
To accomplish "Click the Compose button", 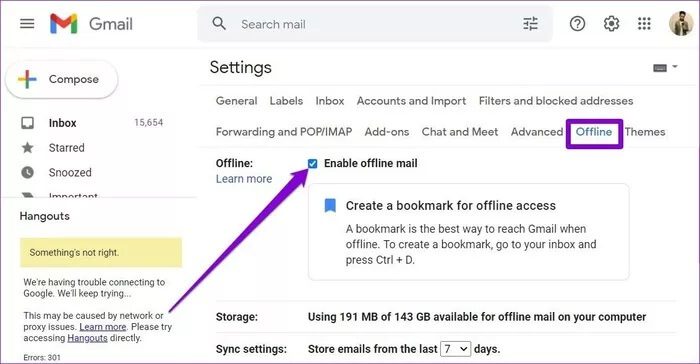I will coord(62,79).
